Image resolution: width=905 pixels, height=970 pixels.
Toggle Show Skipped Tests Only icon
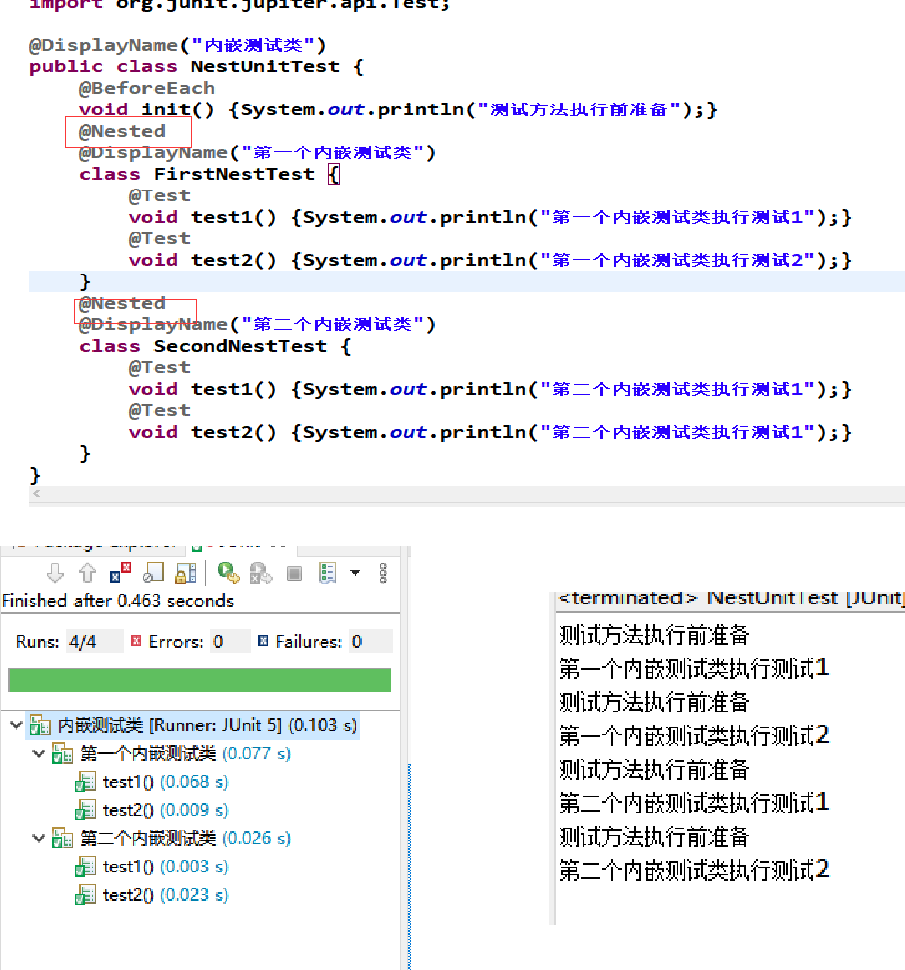tap(153, 573)
